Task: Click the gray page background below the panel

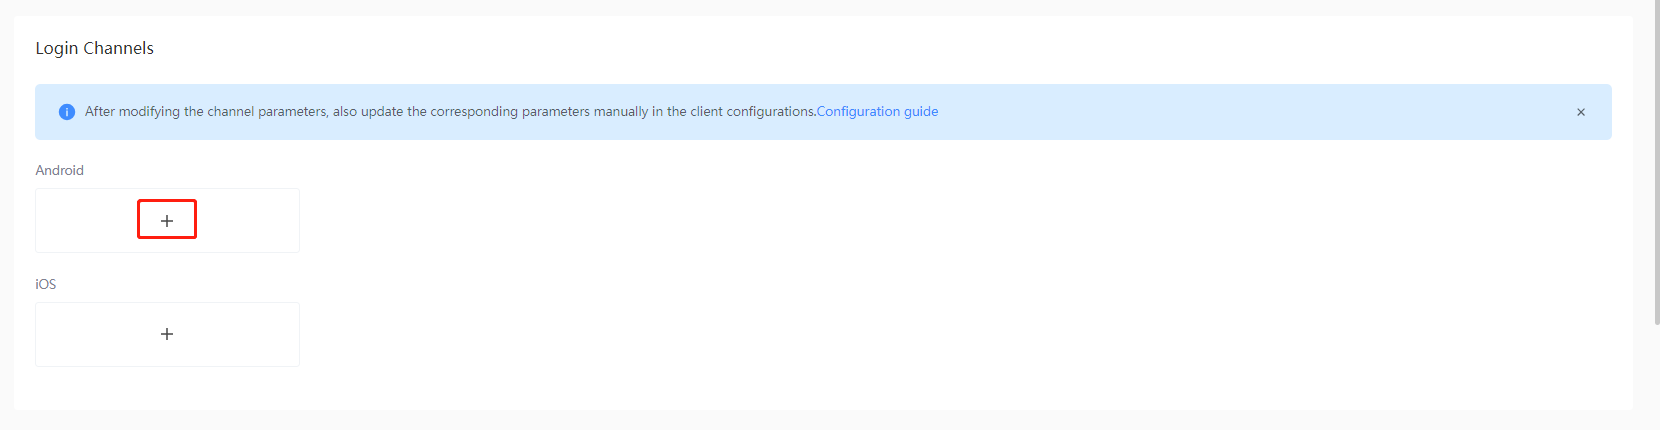Action: 800,421
